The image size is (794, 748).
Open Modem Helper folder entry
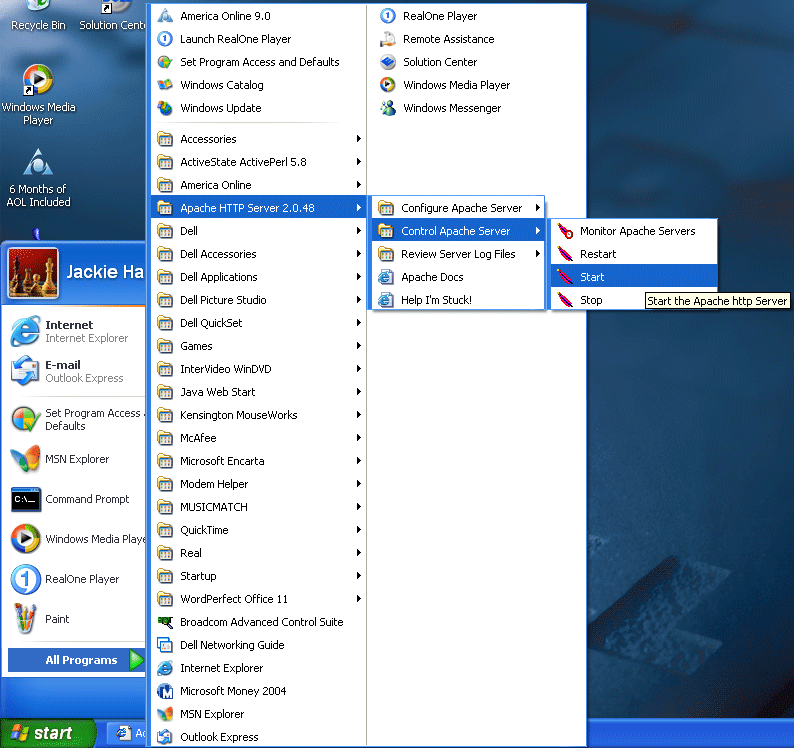click(259, 484)
